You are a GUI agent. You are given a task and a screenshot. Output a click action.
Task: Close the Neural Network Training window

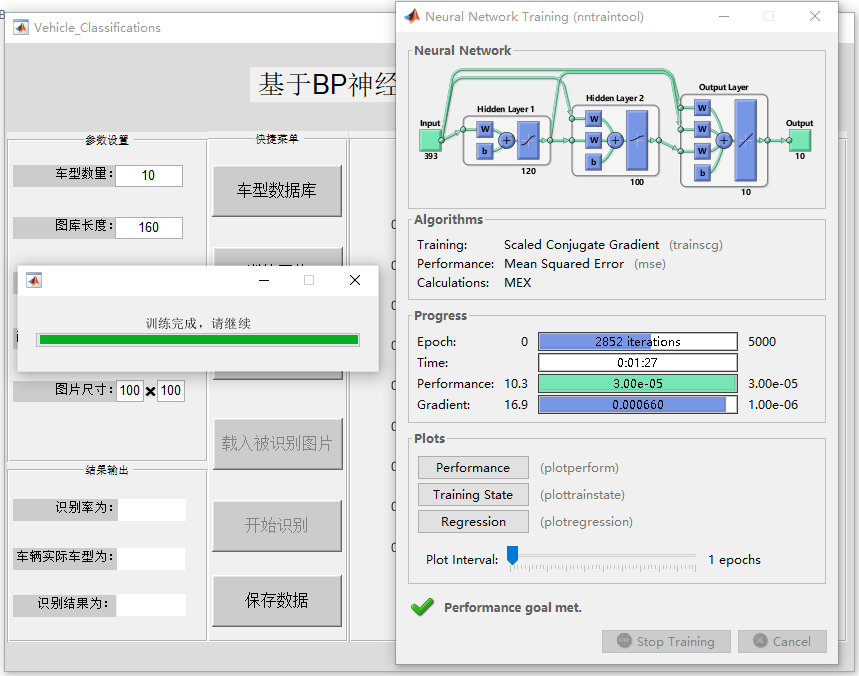815,16
